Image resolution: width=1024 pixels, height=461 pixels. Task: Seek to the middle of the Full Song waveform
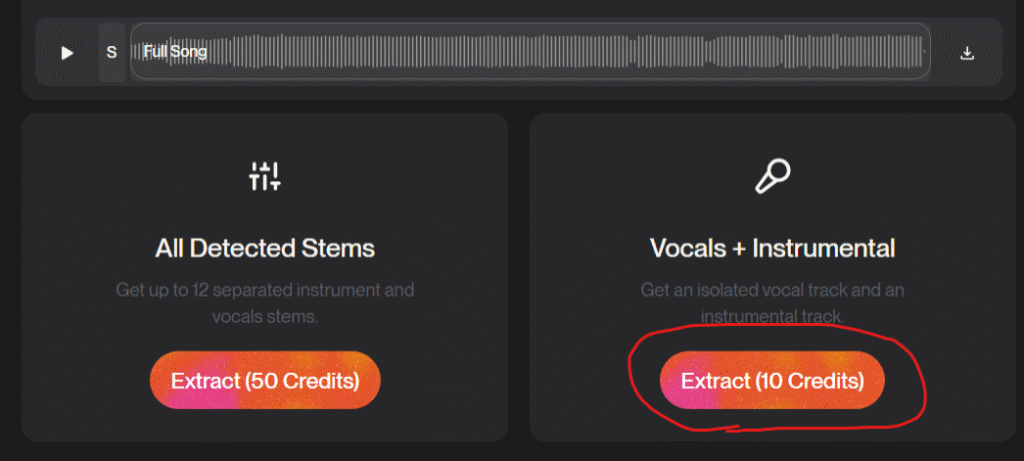coord(530,52)
